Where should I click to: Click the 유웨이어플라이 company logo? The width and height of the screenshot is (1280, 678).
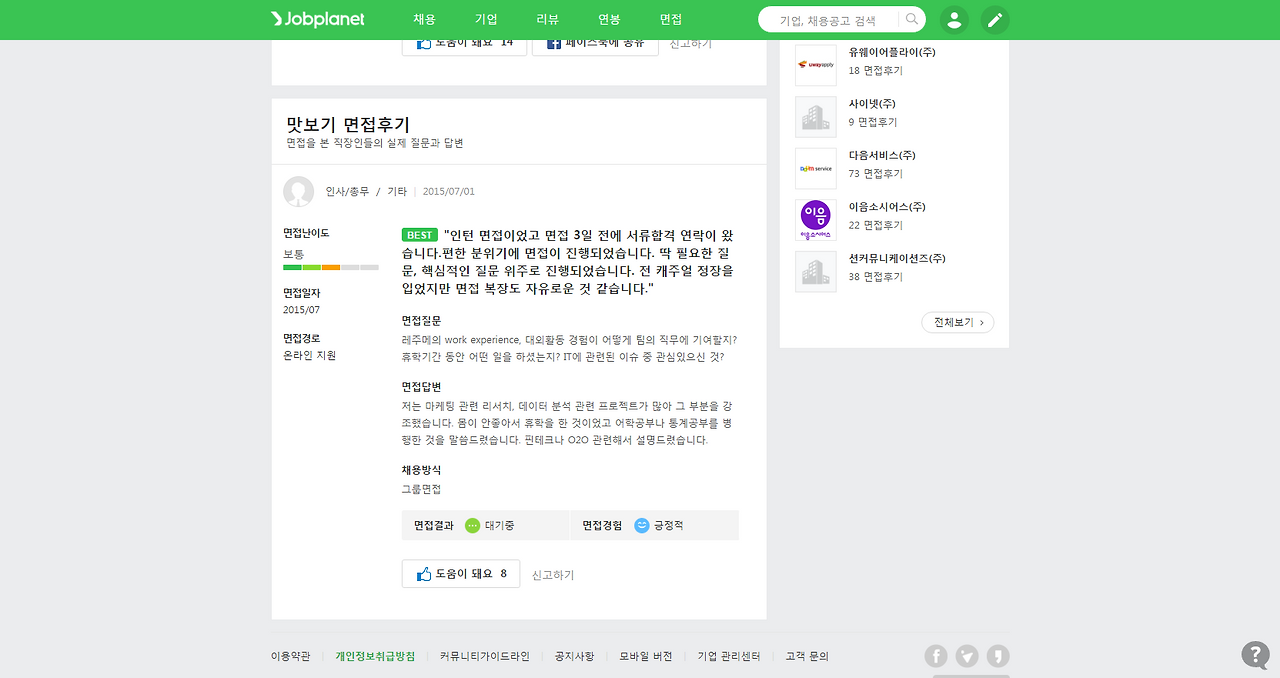point(815,64)
